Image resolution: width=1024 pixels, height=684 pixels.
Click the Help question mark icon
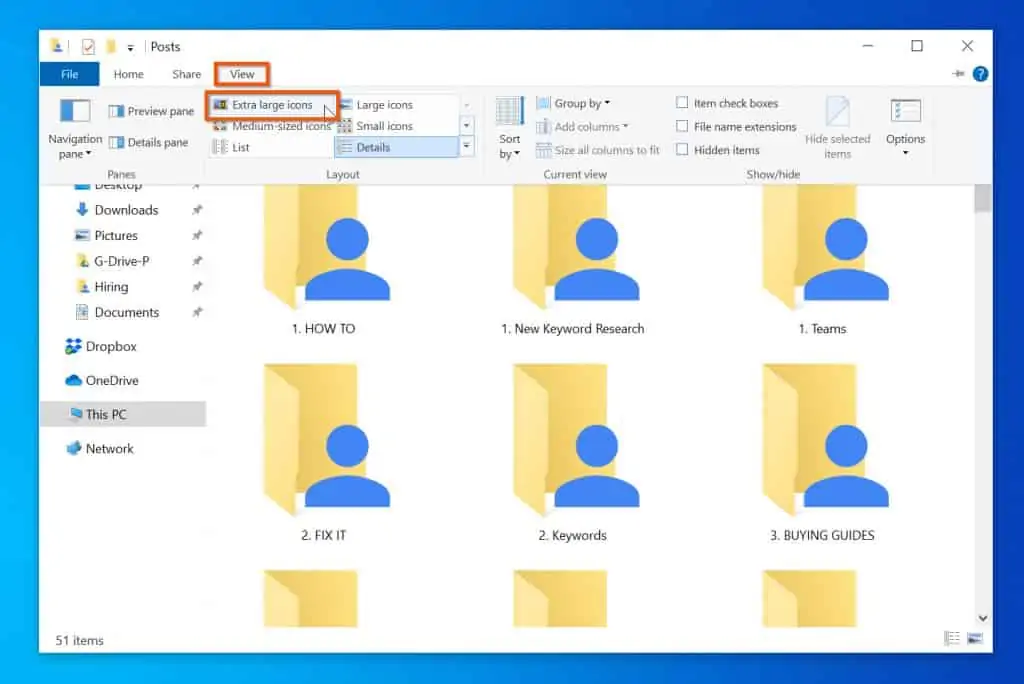click(x=980, y=74)
